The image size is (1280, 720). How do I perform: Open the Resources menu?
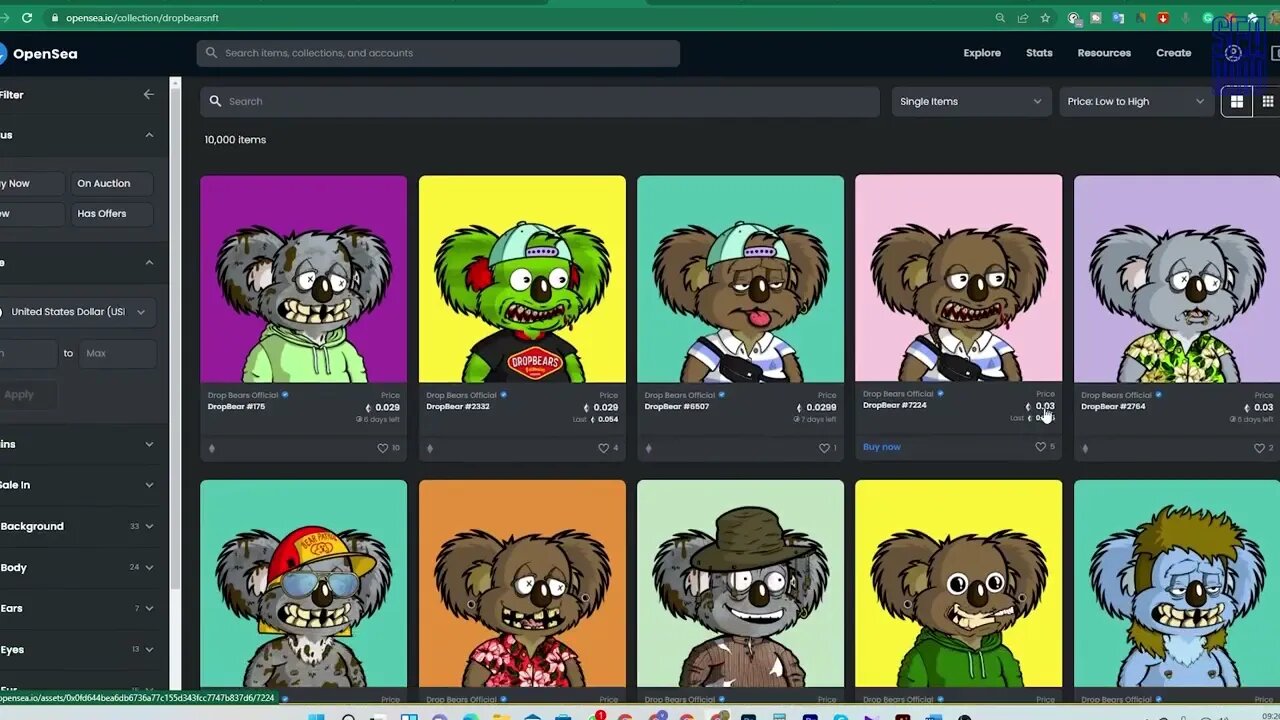coord(1104,53)
